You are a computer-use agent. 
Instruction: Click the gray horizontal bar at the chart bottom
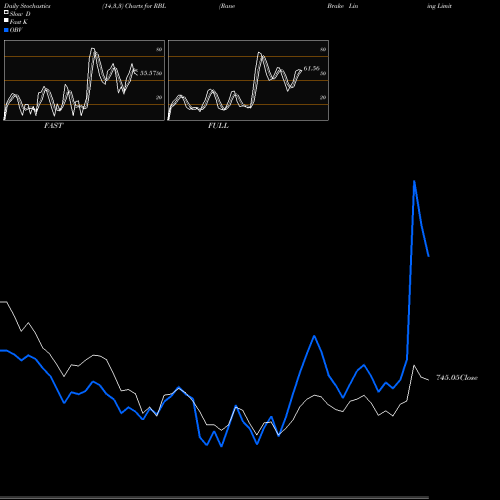click(214, 497)
